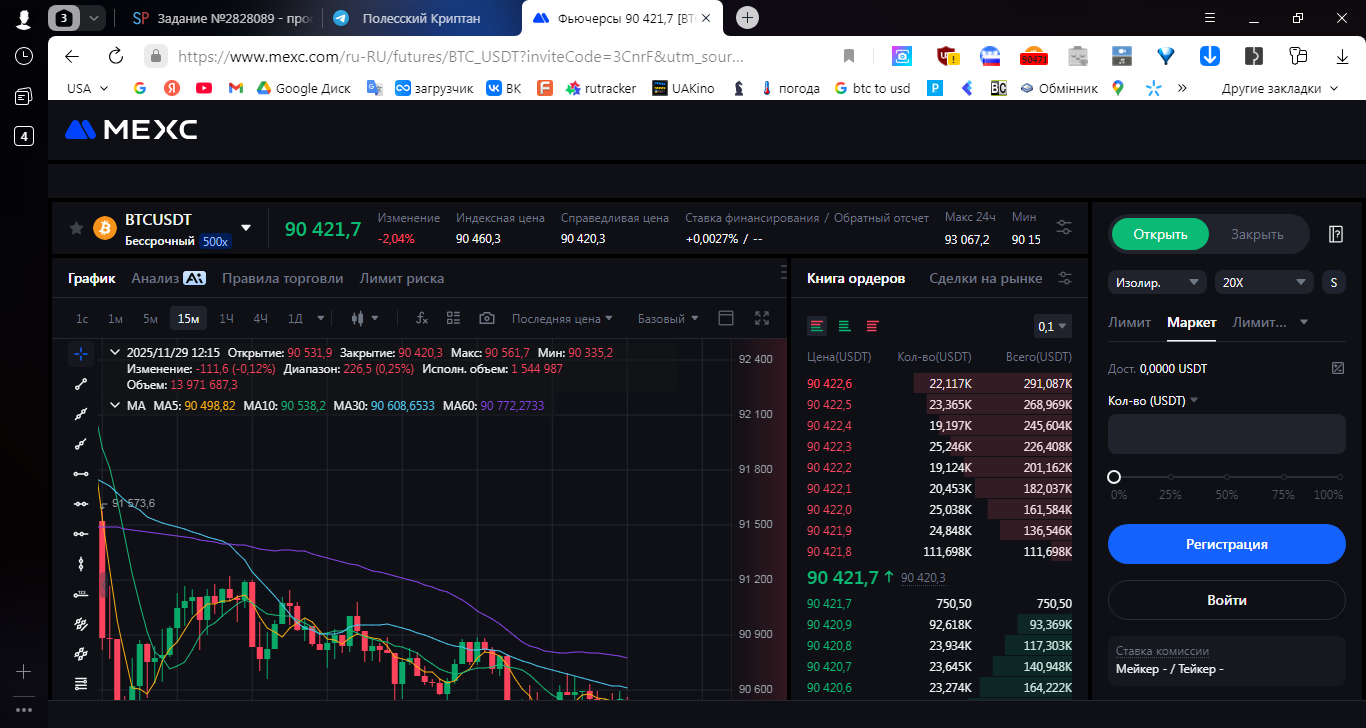Set quantity slider to 100% mark
Viewport: 1366px width, 728px height.
[x=1339, y=478]
